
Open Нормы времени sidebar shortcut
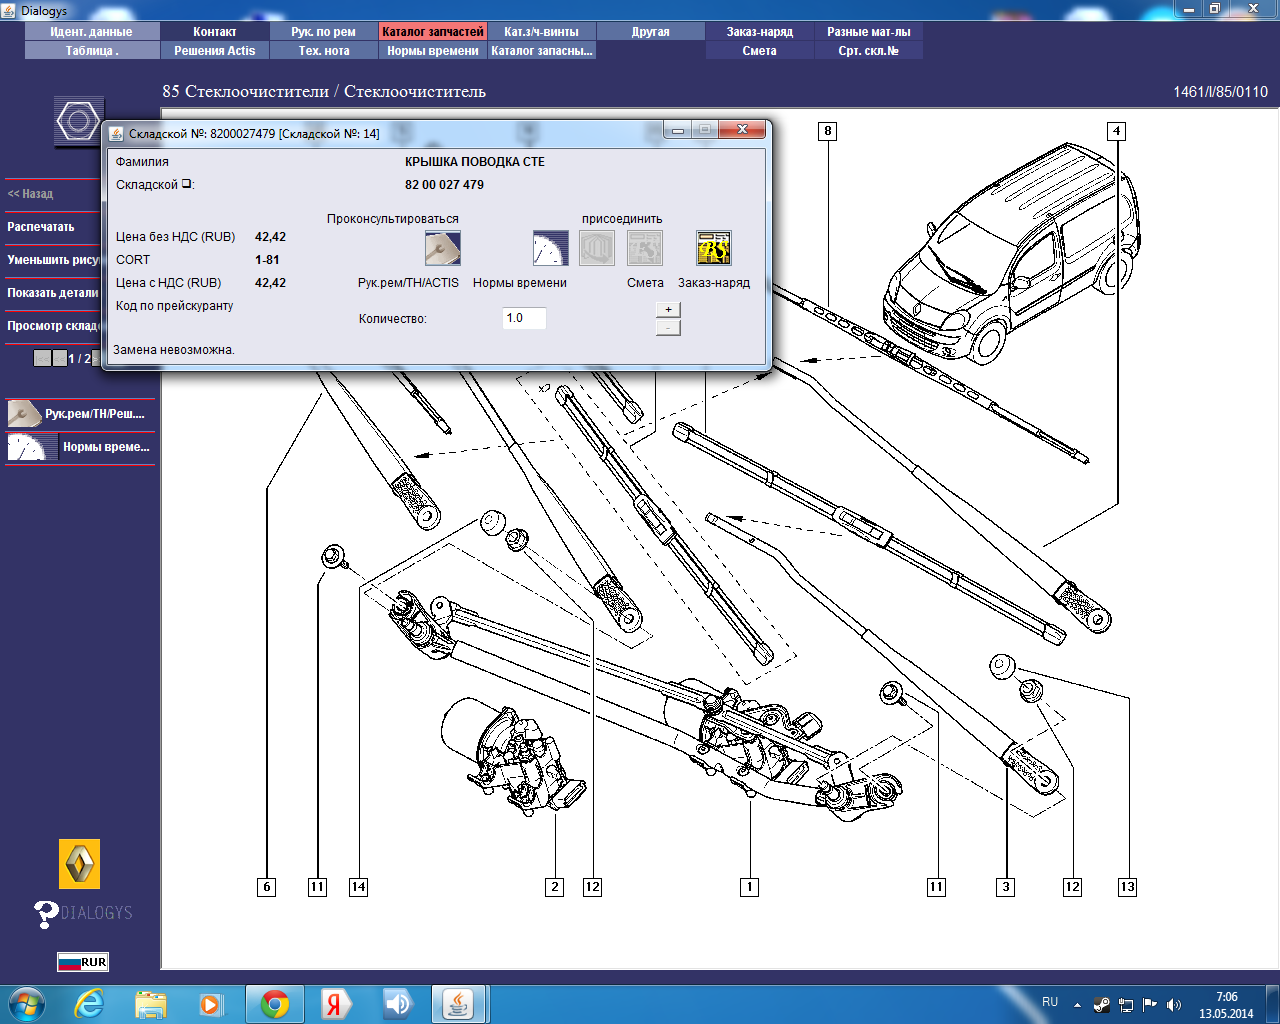(x=80, y=447)
